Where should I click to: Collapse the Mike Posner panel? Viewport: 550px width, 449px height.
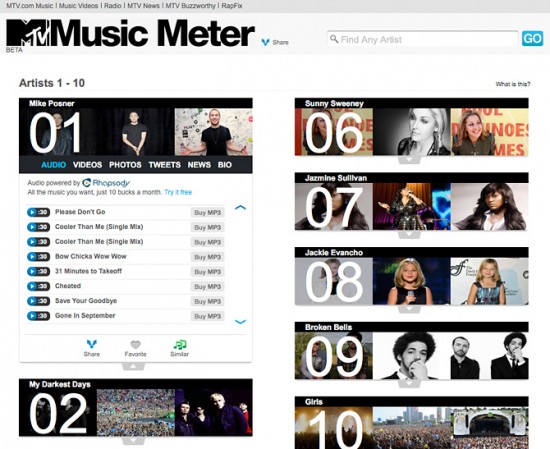(x=133, y=367)
